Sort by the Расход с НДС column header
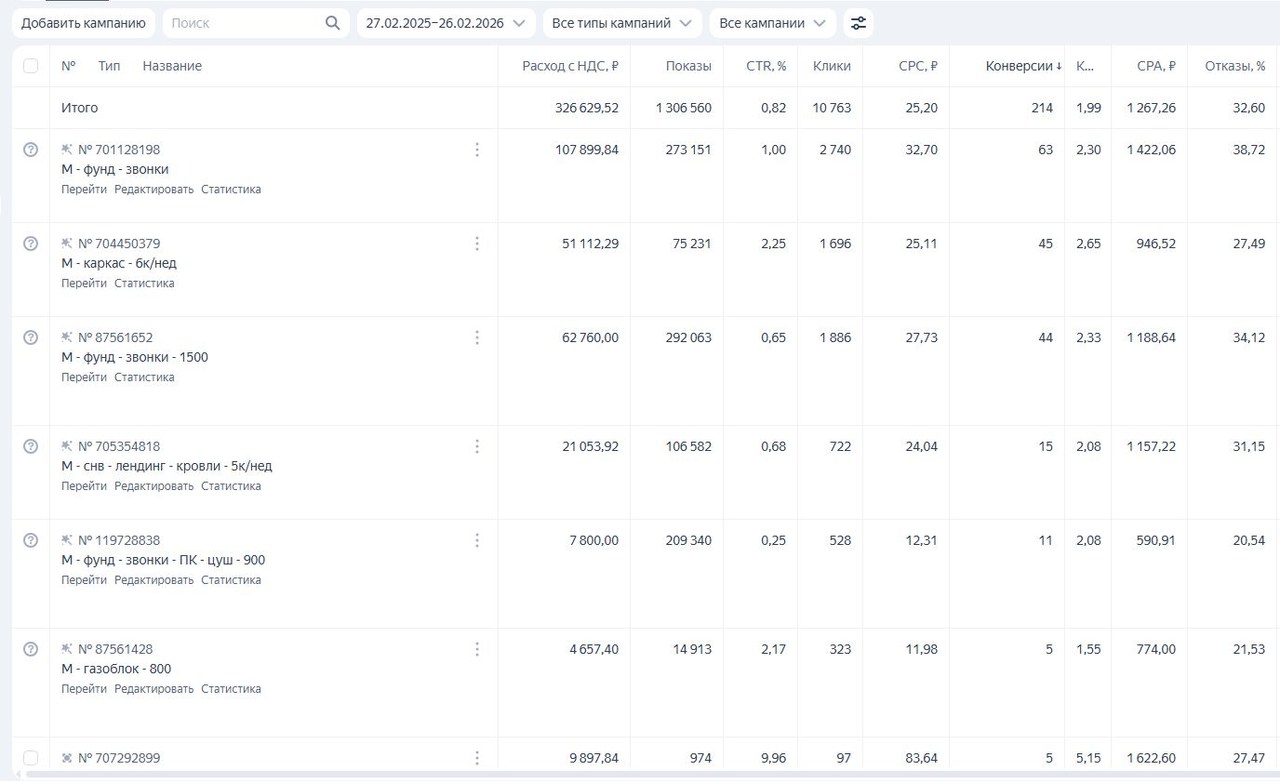 click(x=570, y=66)
